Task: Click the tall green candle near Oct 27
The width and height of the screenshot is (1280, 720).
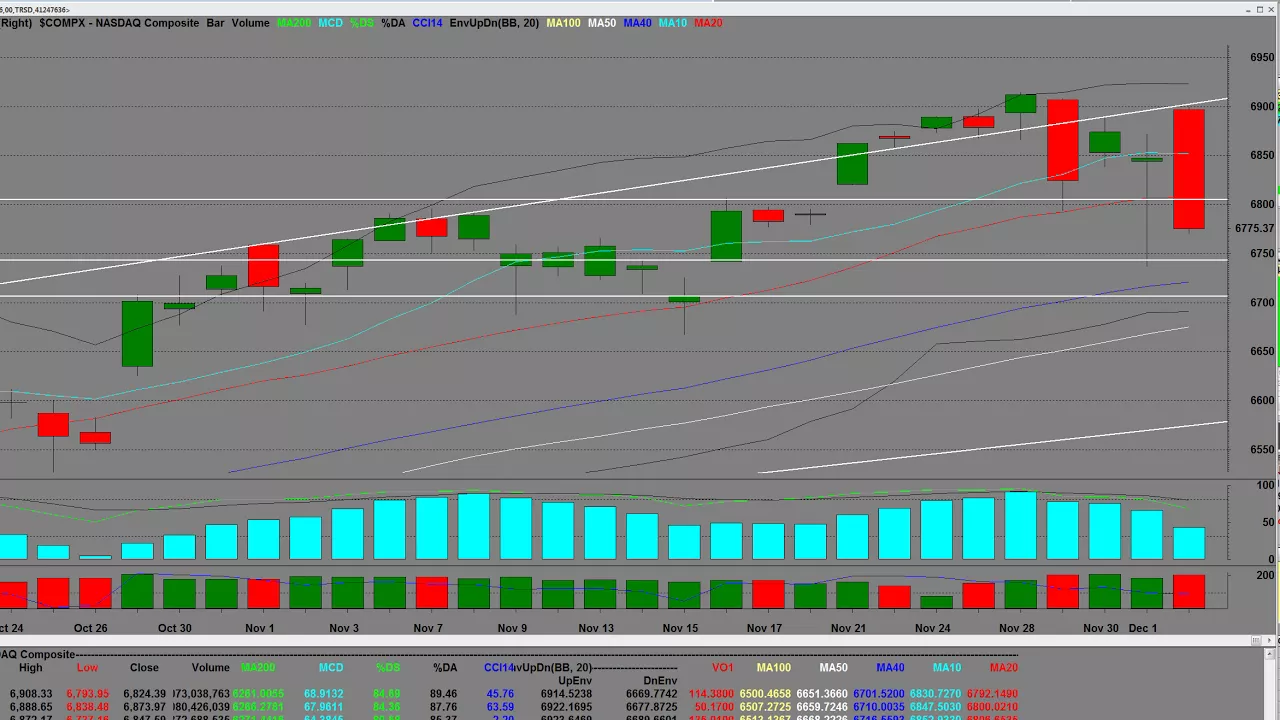Action: (137, 334)
